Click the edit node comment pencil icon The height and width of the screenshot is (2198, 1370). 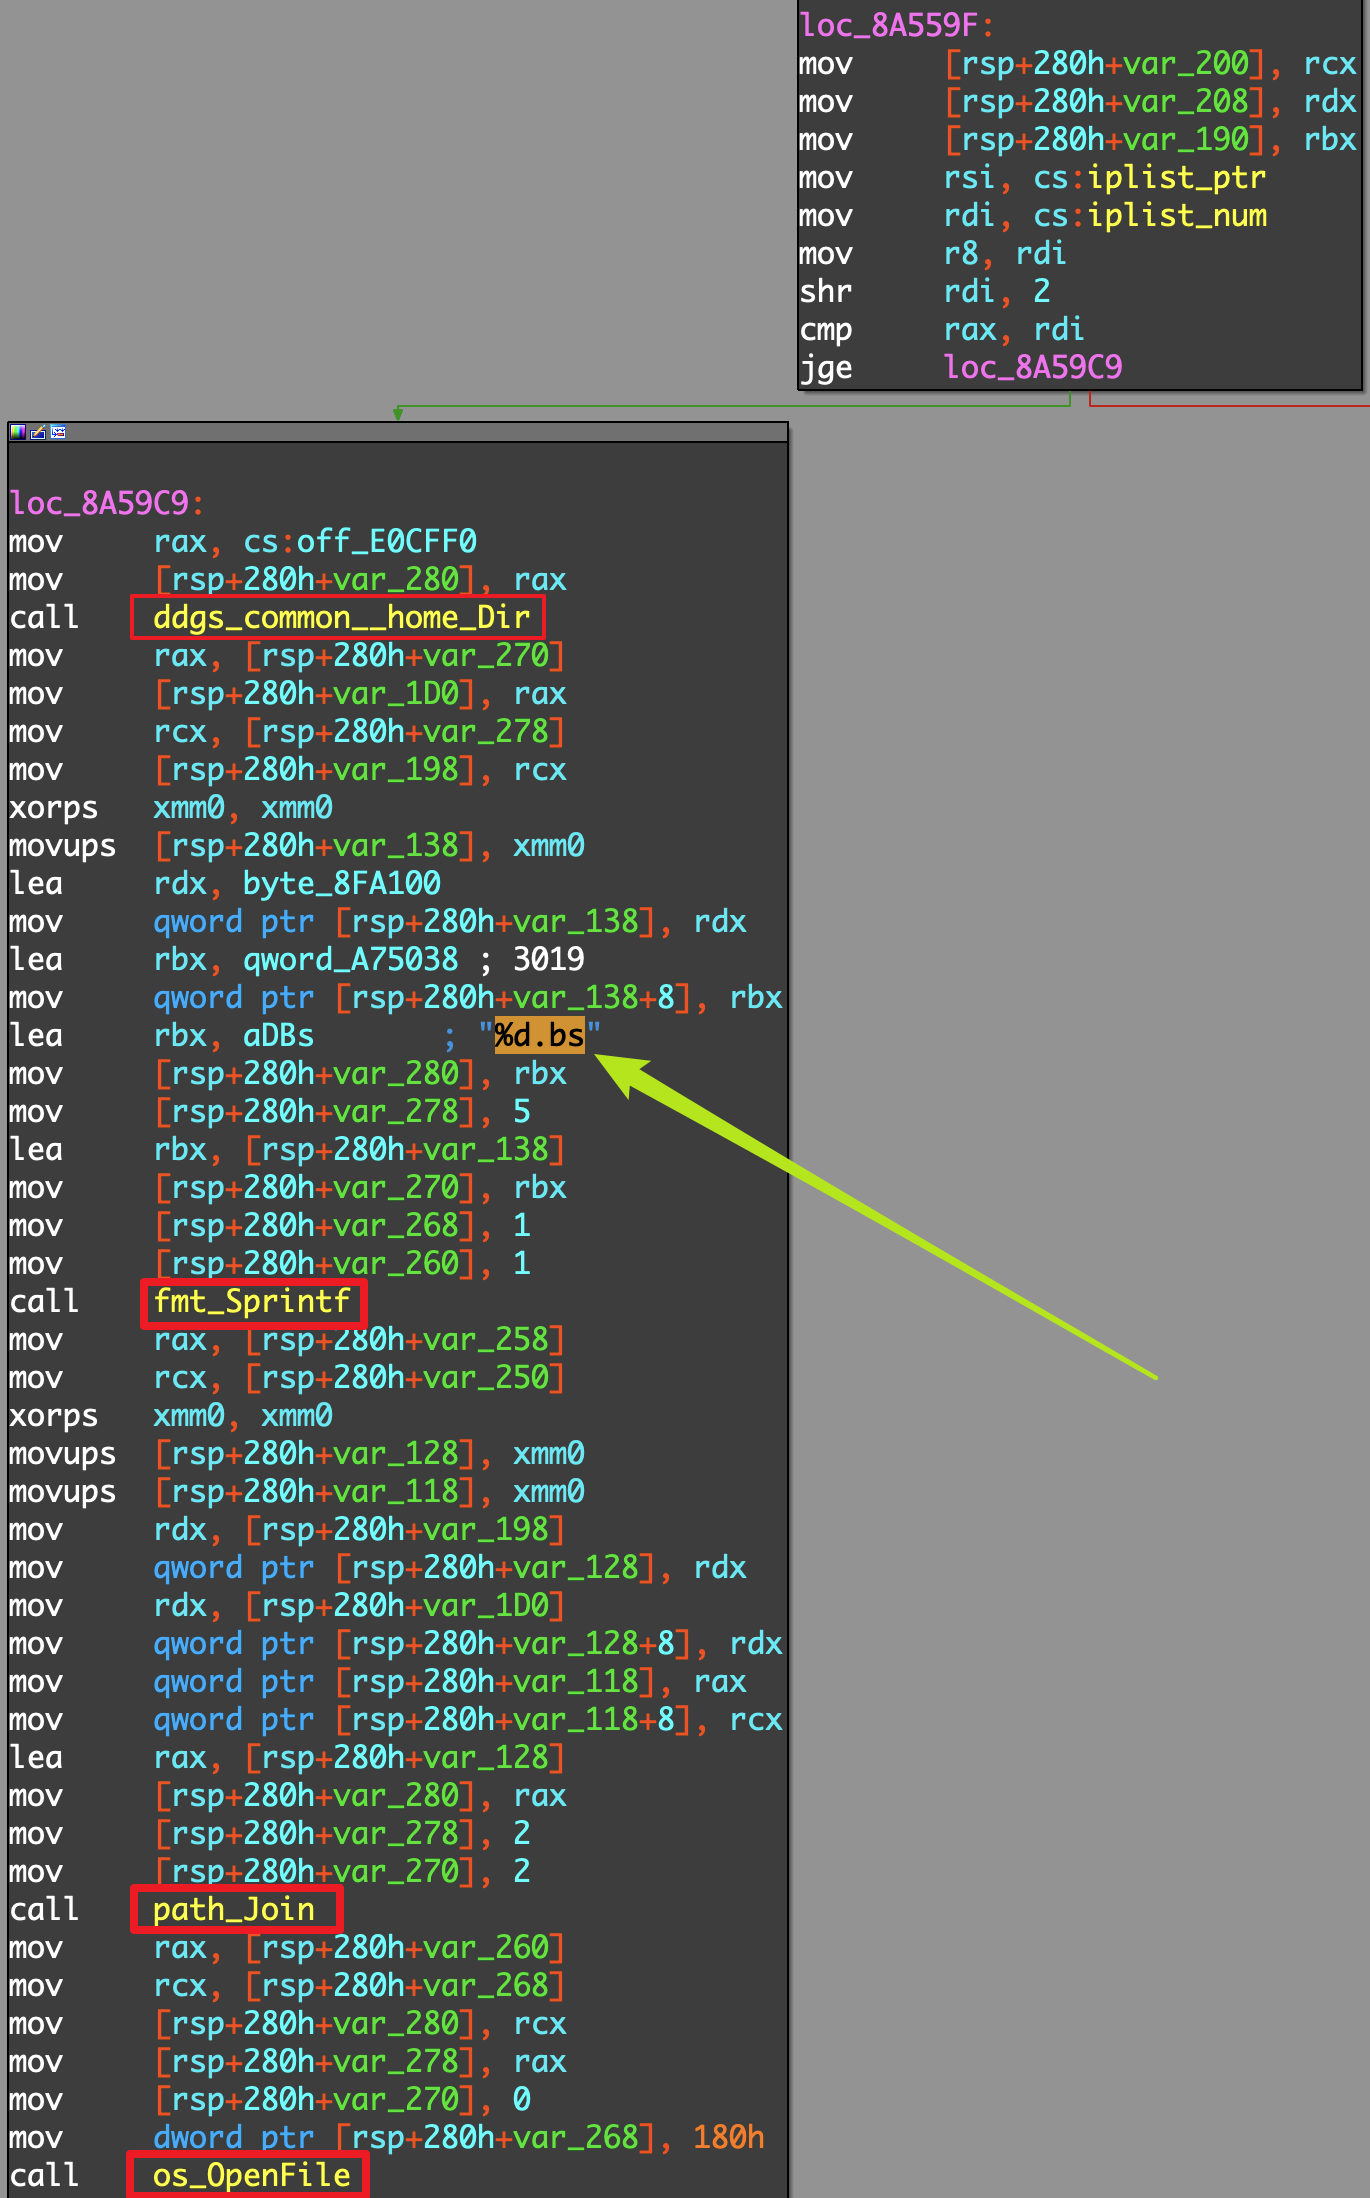(38, 432)
